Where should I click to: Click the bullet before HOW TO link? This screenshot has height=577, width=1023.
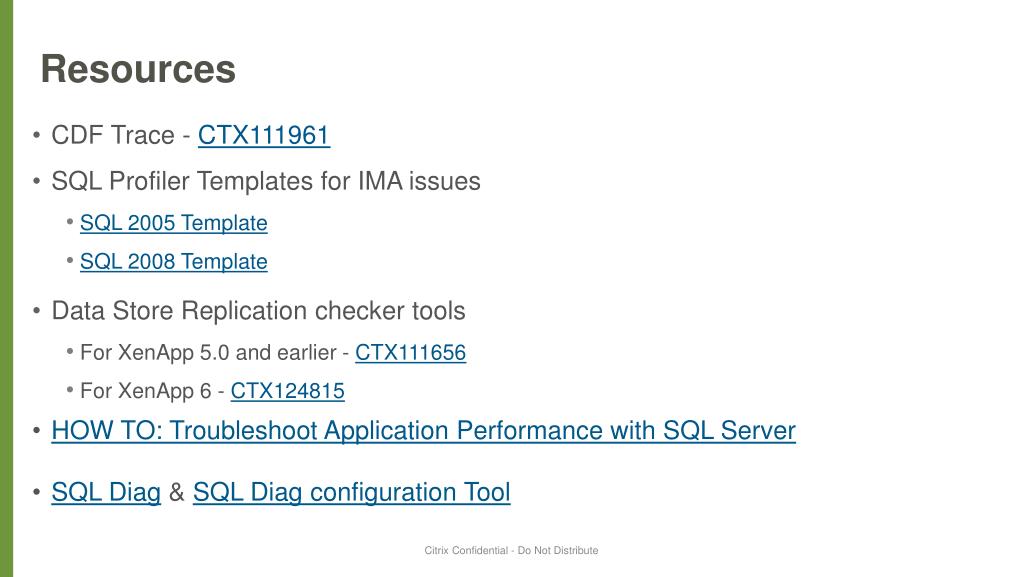pyautogui.click(x=37, y=430)
